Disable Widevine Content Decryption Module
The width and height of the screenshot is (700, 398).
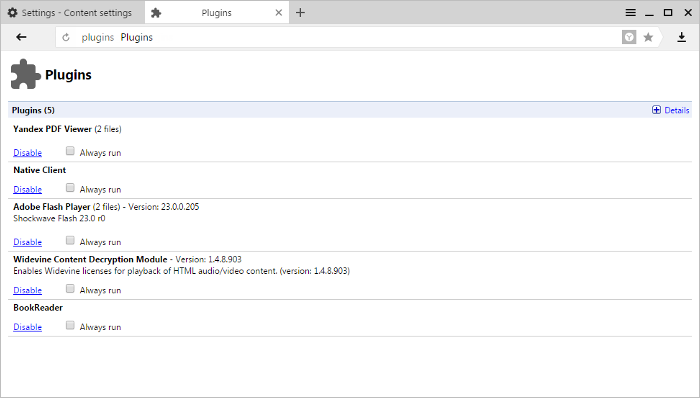[28, 290]
